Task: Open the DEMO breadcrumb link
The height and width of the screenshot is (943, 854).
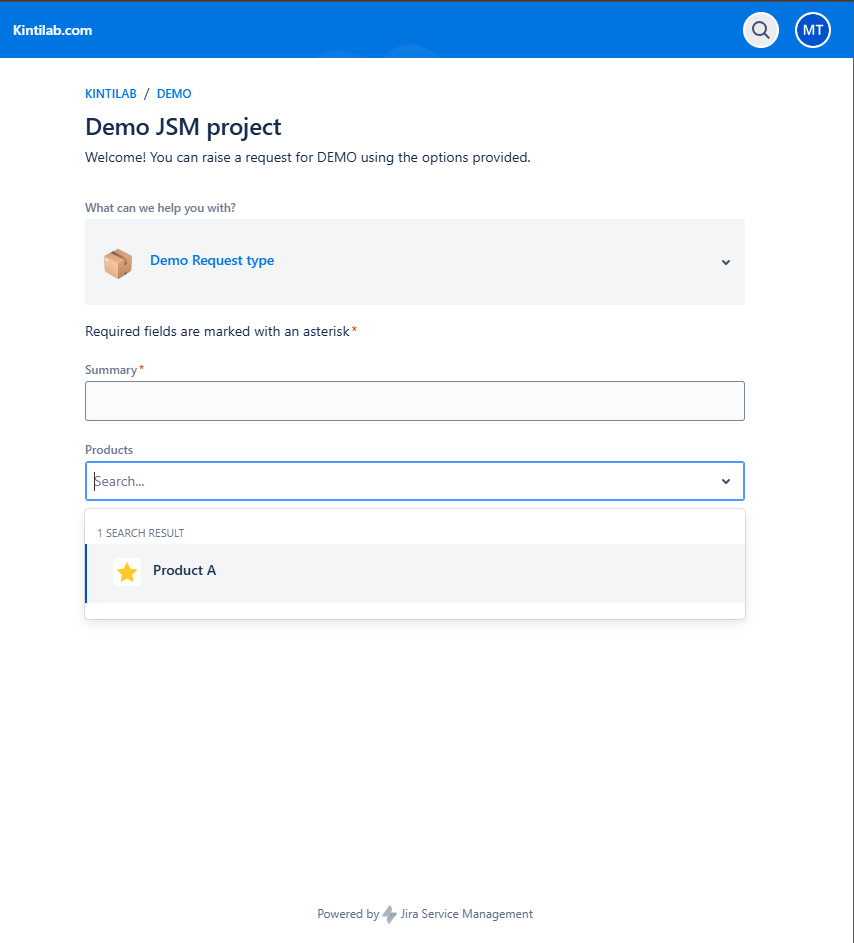Action: (x=174, y=94)
